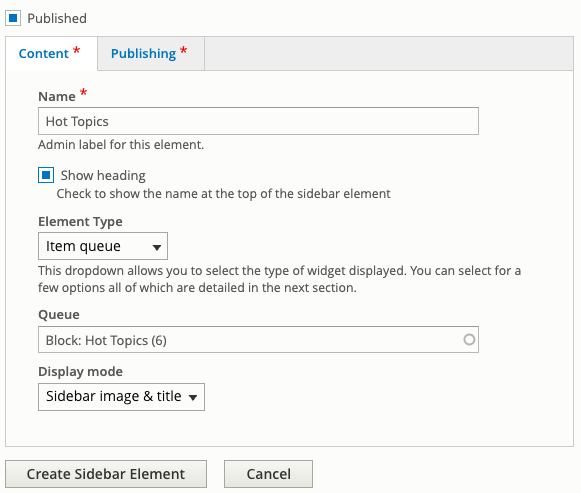Click the Element Type label

coord(80,221)
